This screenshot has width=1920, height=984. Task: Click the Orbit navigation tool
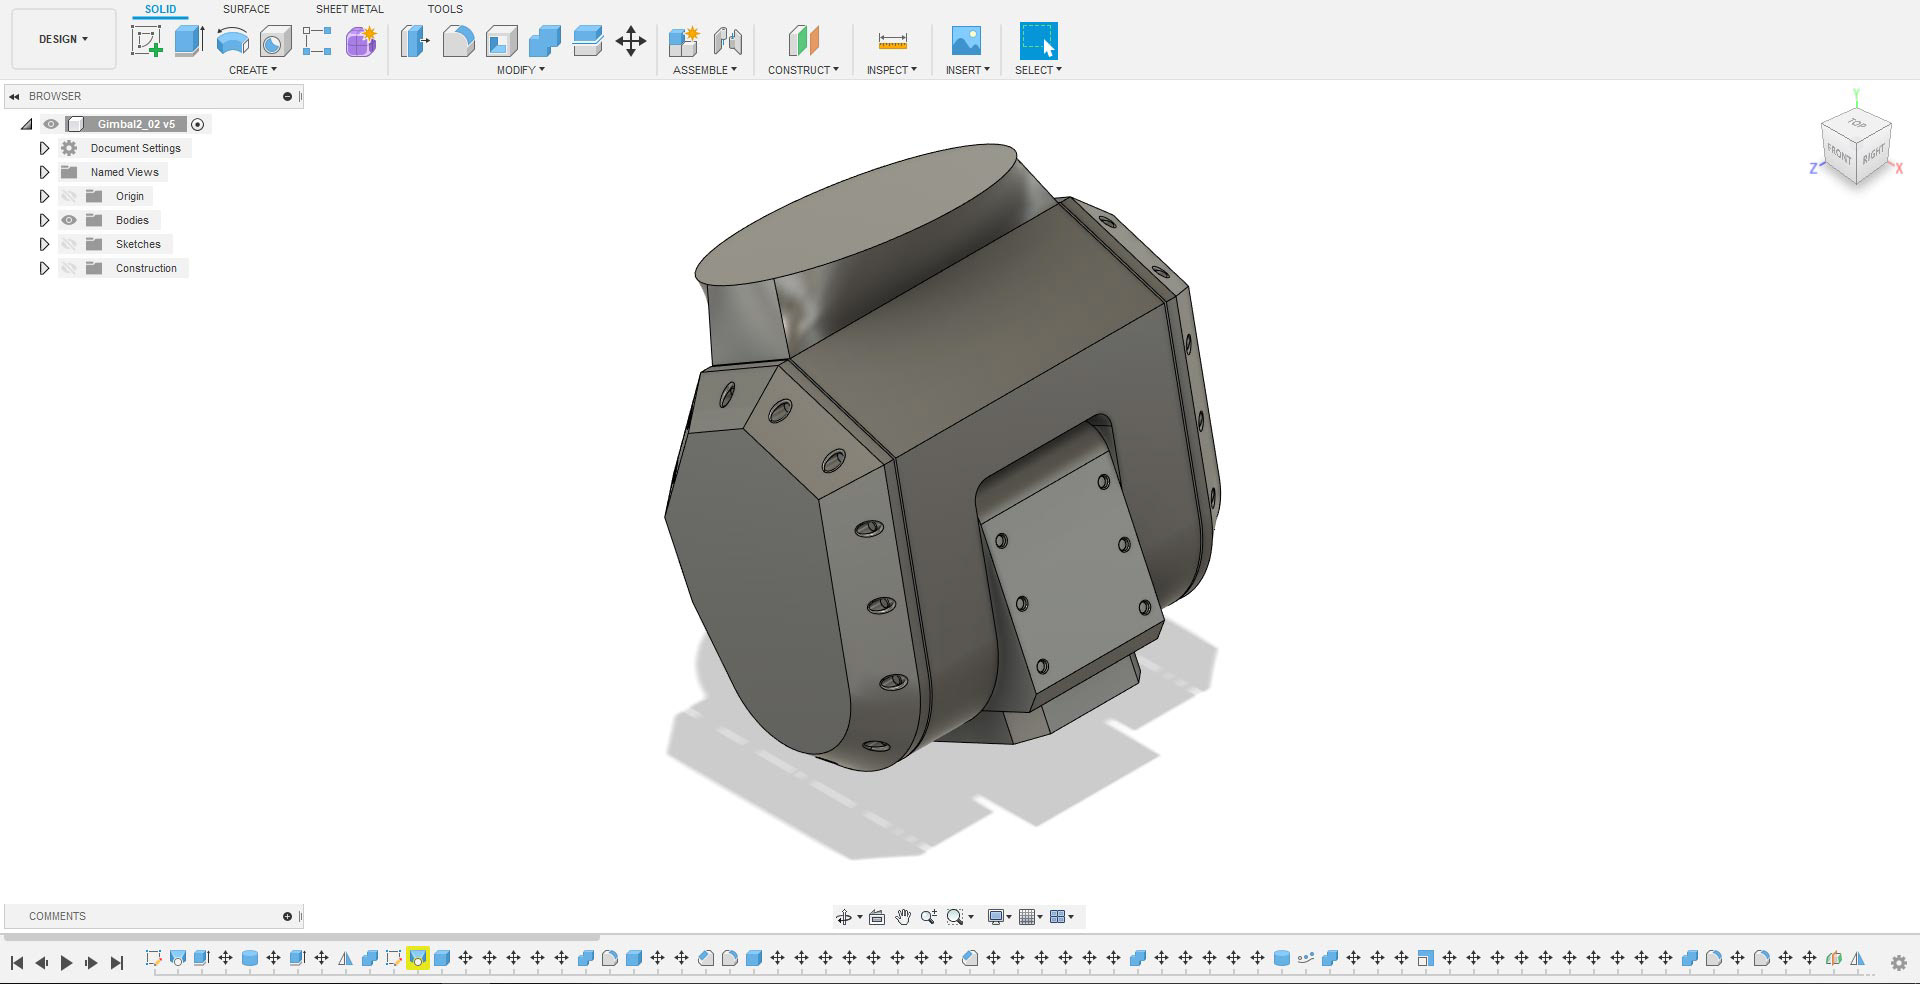pos(844,917)
